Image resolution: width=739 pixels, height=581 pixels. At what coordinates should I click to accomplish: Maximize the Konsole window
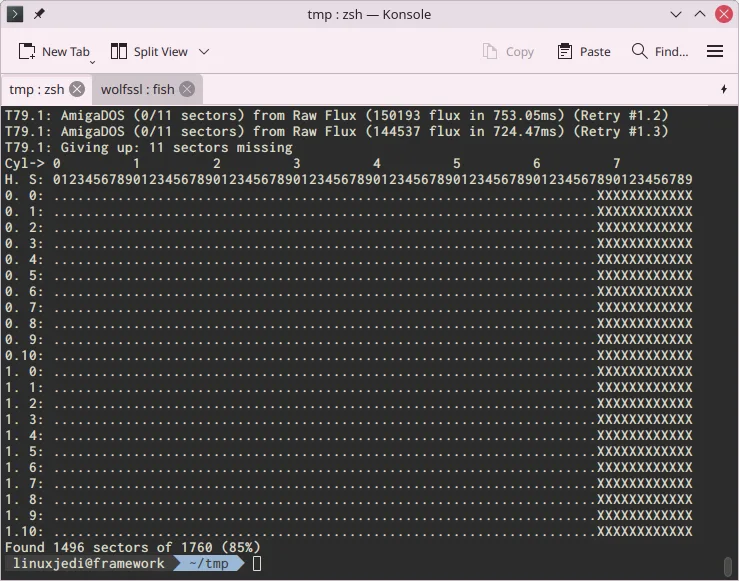click(700, 14)
